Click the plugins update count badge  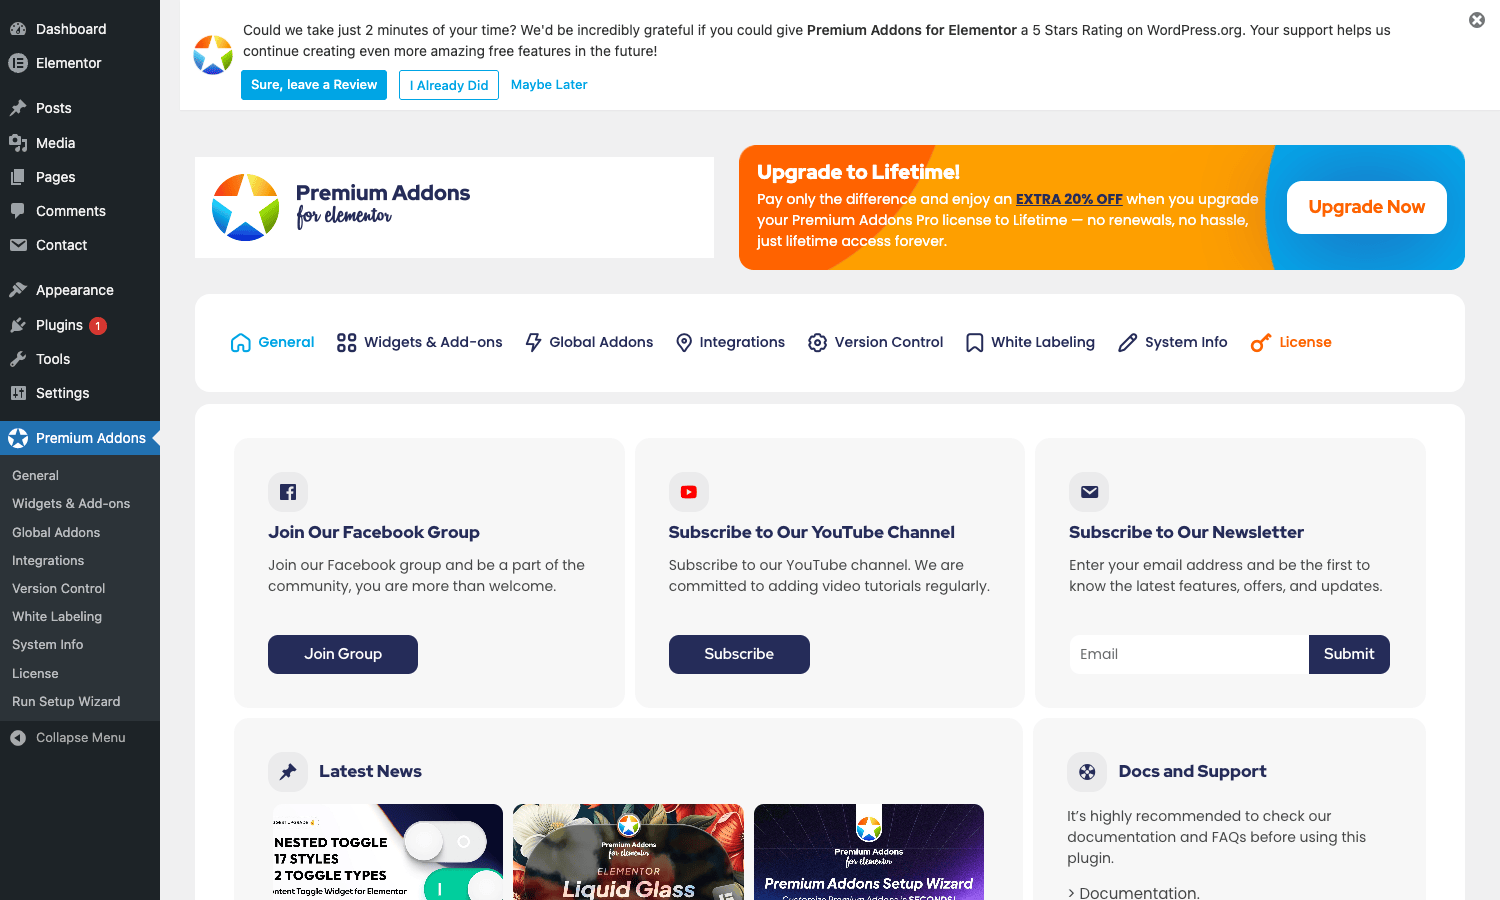(x=98, y=326)
